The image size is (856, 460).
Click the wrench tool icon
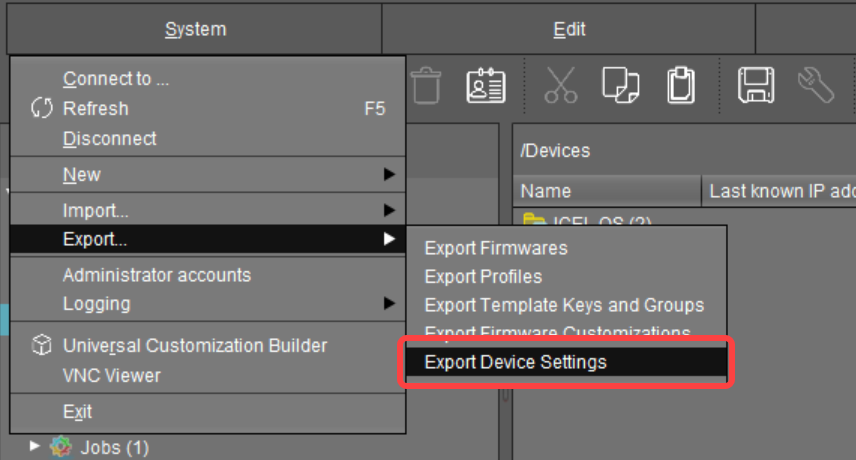tap(815, 85)
